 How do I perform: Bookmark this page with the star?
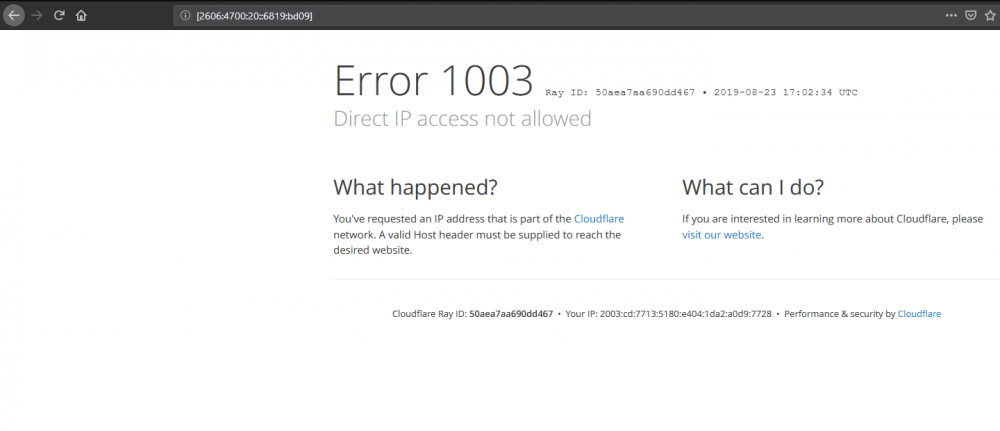(x=989, y=16)
